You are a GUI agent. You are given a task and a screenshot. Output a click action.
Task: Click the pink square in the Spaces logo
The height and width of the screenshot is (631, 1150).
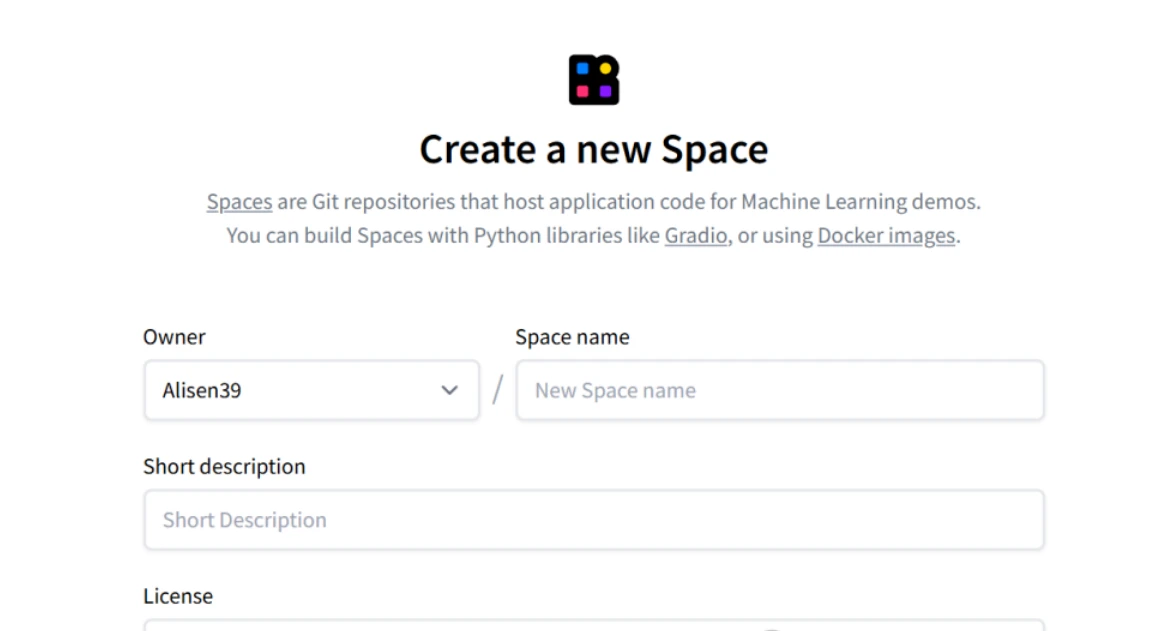point(583,91)
